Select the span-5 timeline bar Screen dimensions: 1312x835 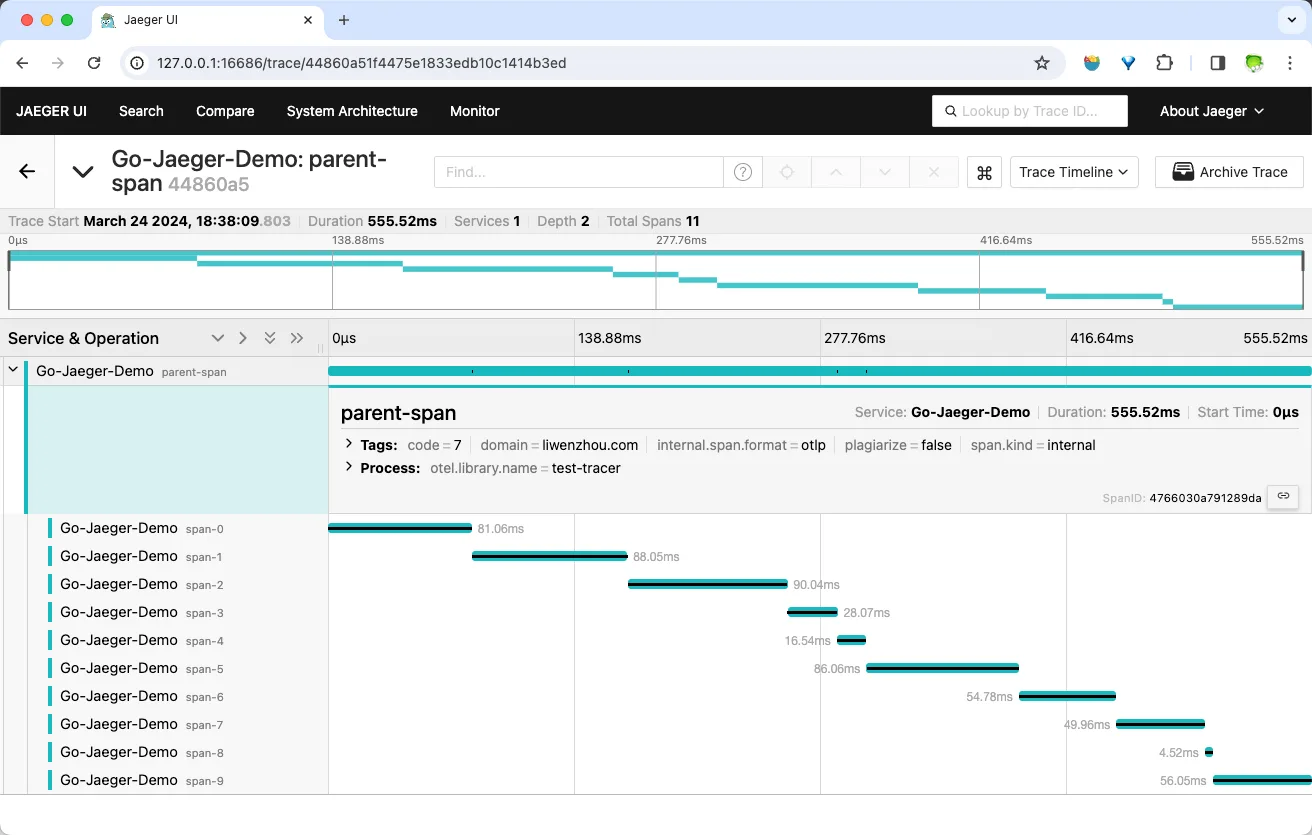pos(942,668)
